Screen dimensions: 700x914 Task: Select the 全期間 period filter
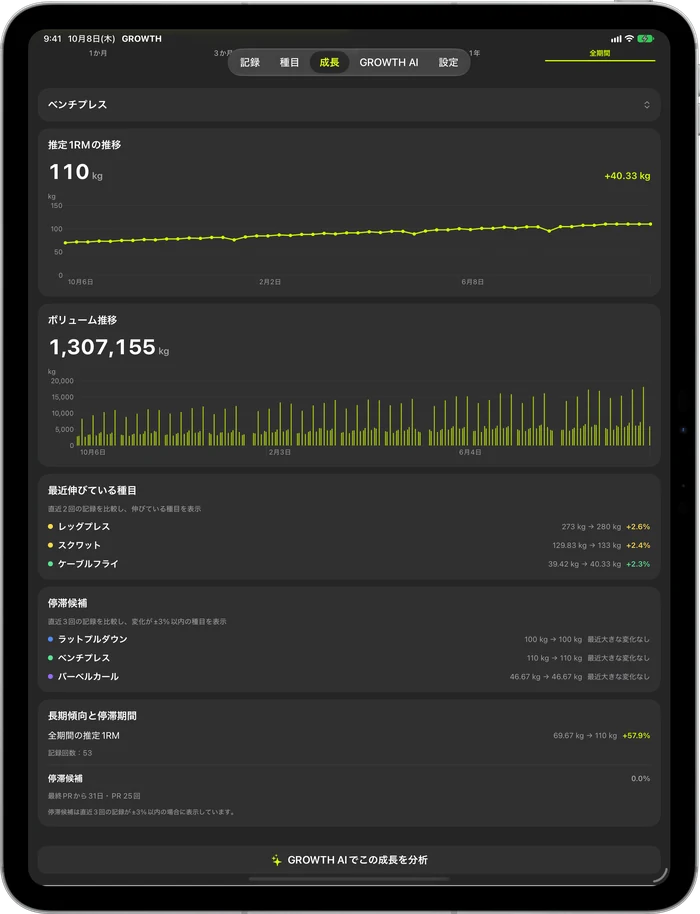point(600,53)
